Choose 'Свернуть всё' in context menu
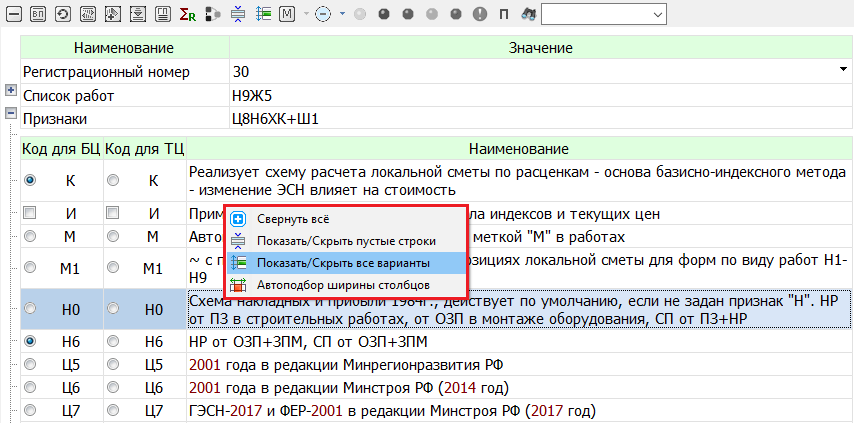The height and width of the screenshot is (423, 854). point(346,219)
